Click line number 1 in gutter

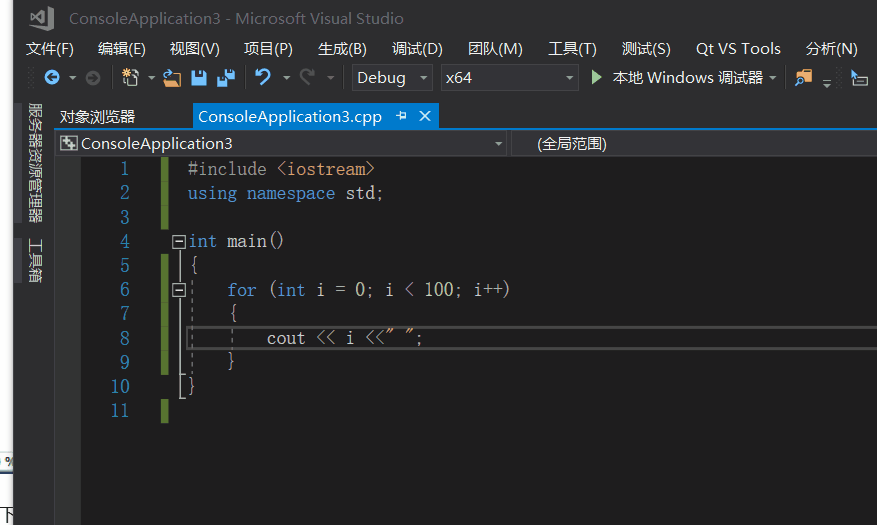[x=124, y=169]
